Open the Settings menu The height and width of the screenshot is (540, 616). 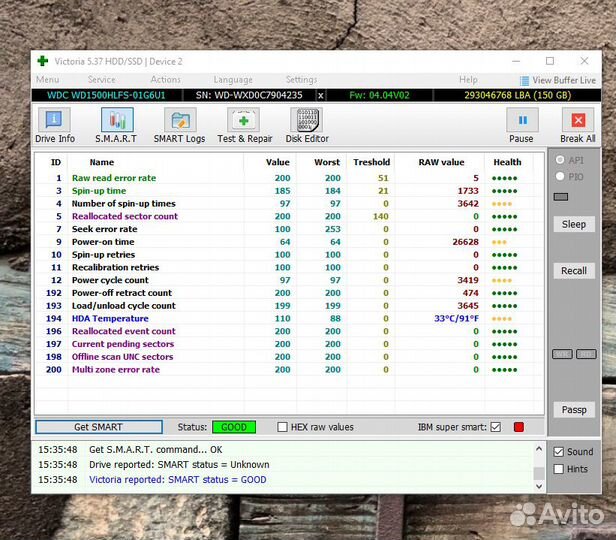coord(301,80)
